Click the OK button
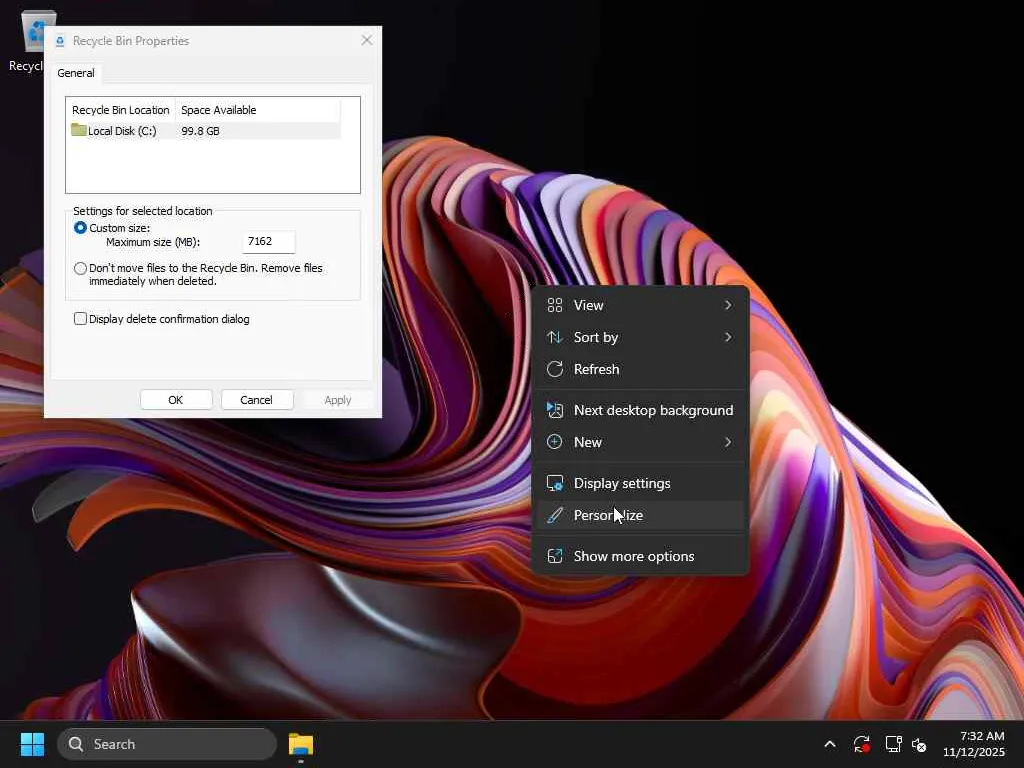This screenshot has height=768, width=1024. pyautogui.click(x=176, y=400)
